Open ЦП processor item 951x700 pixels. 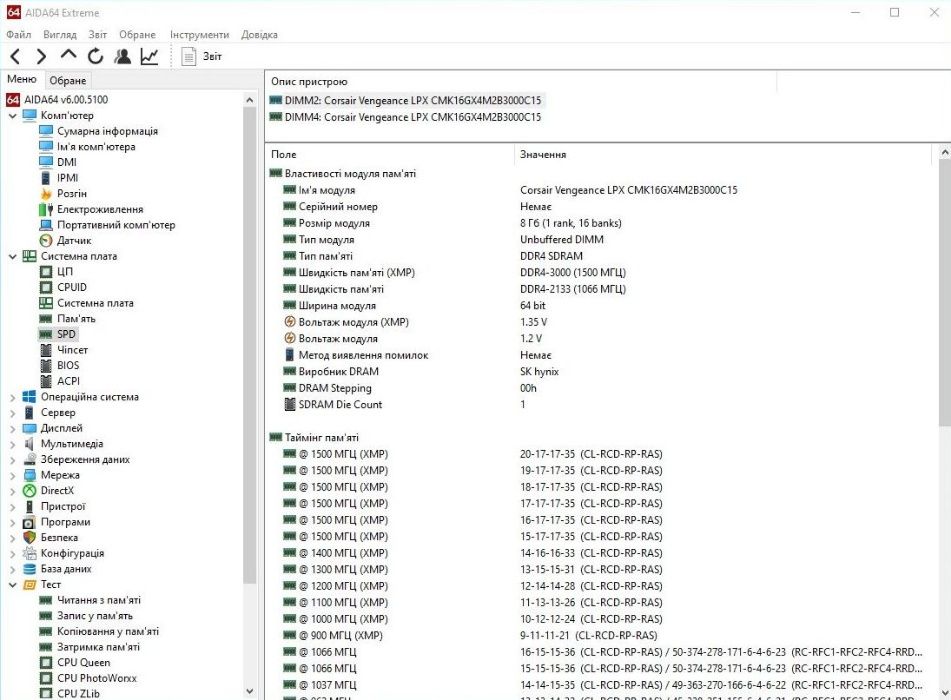tap(65, 272)
